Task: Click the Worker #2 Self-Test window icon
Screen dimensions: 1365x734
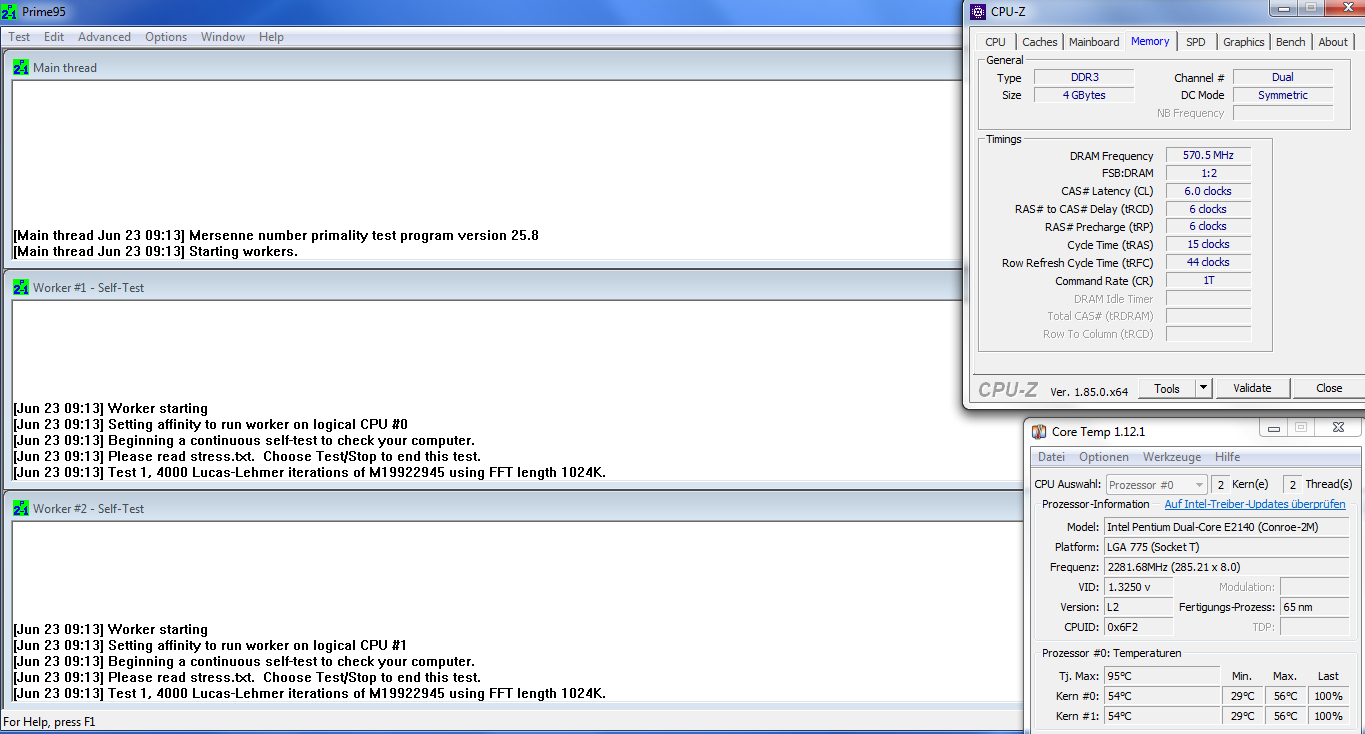Action: pos(21,509)
